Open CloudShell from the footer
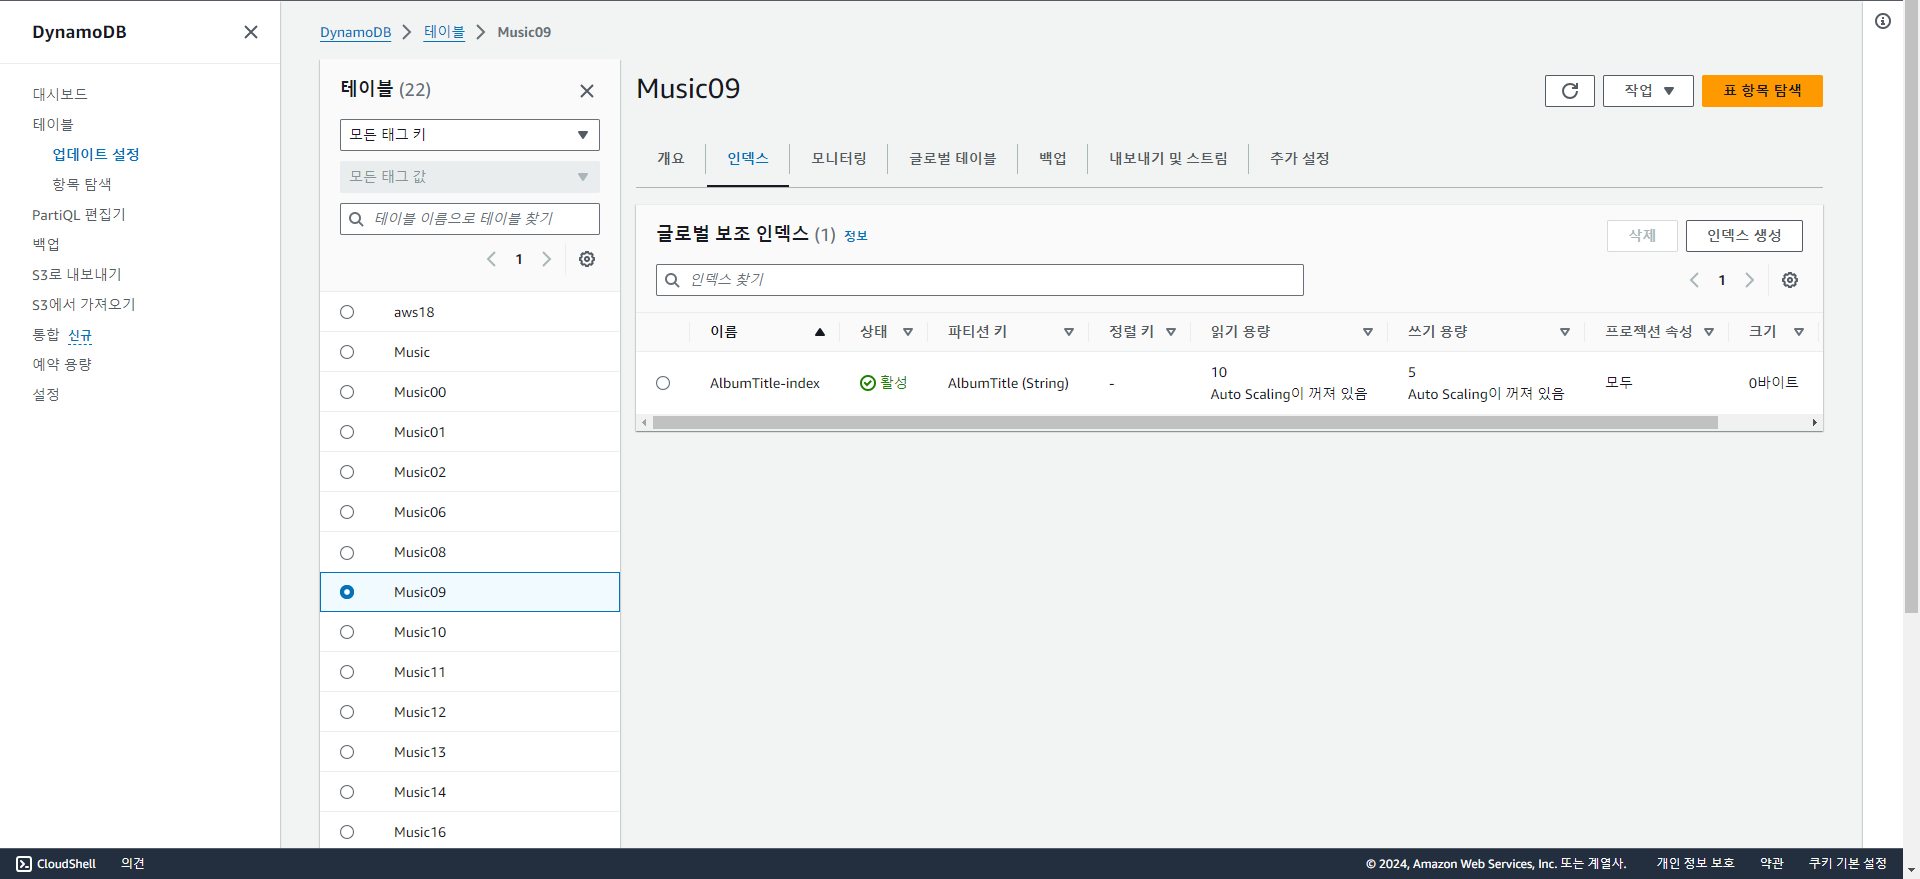 click(x=56, y=864)
